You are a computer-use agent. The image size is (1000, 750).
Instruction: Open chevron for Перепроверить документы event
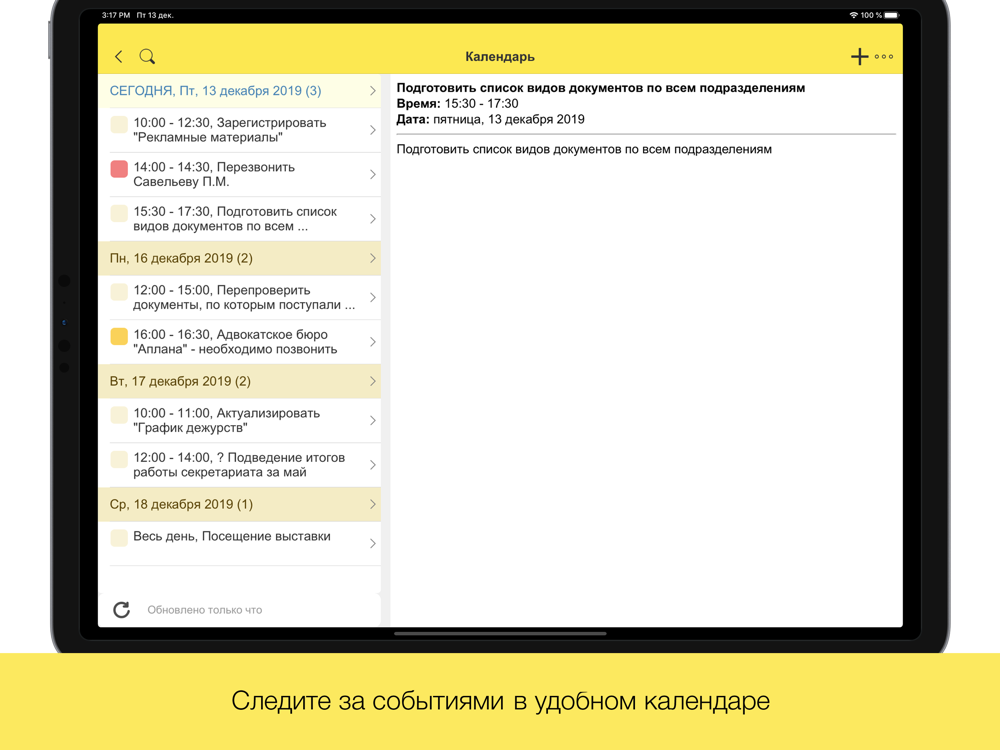pyautogui.click(x=372, y=297)
